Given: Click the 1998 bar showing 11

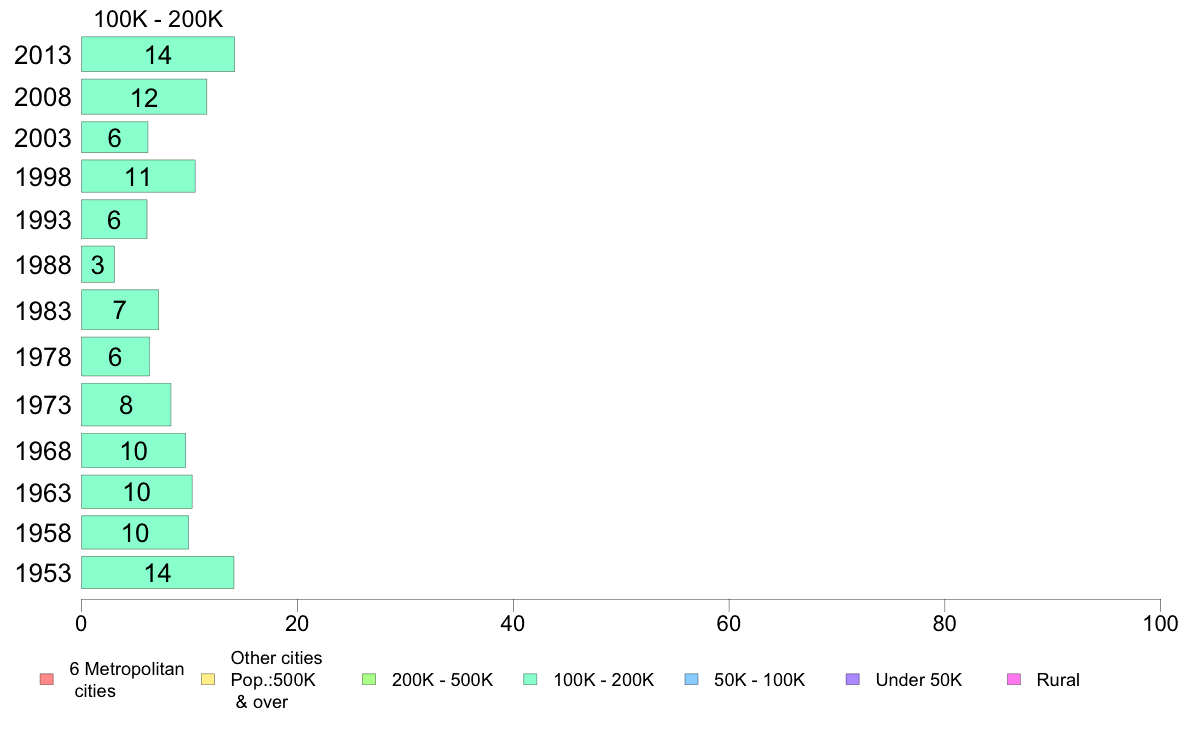Looking at the screenshot, I should click(138, 177).
